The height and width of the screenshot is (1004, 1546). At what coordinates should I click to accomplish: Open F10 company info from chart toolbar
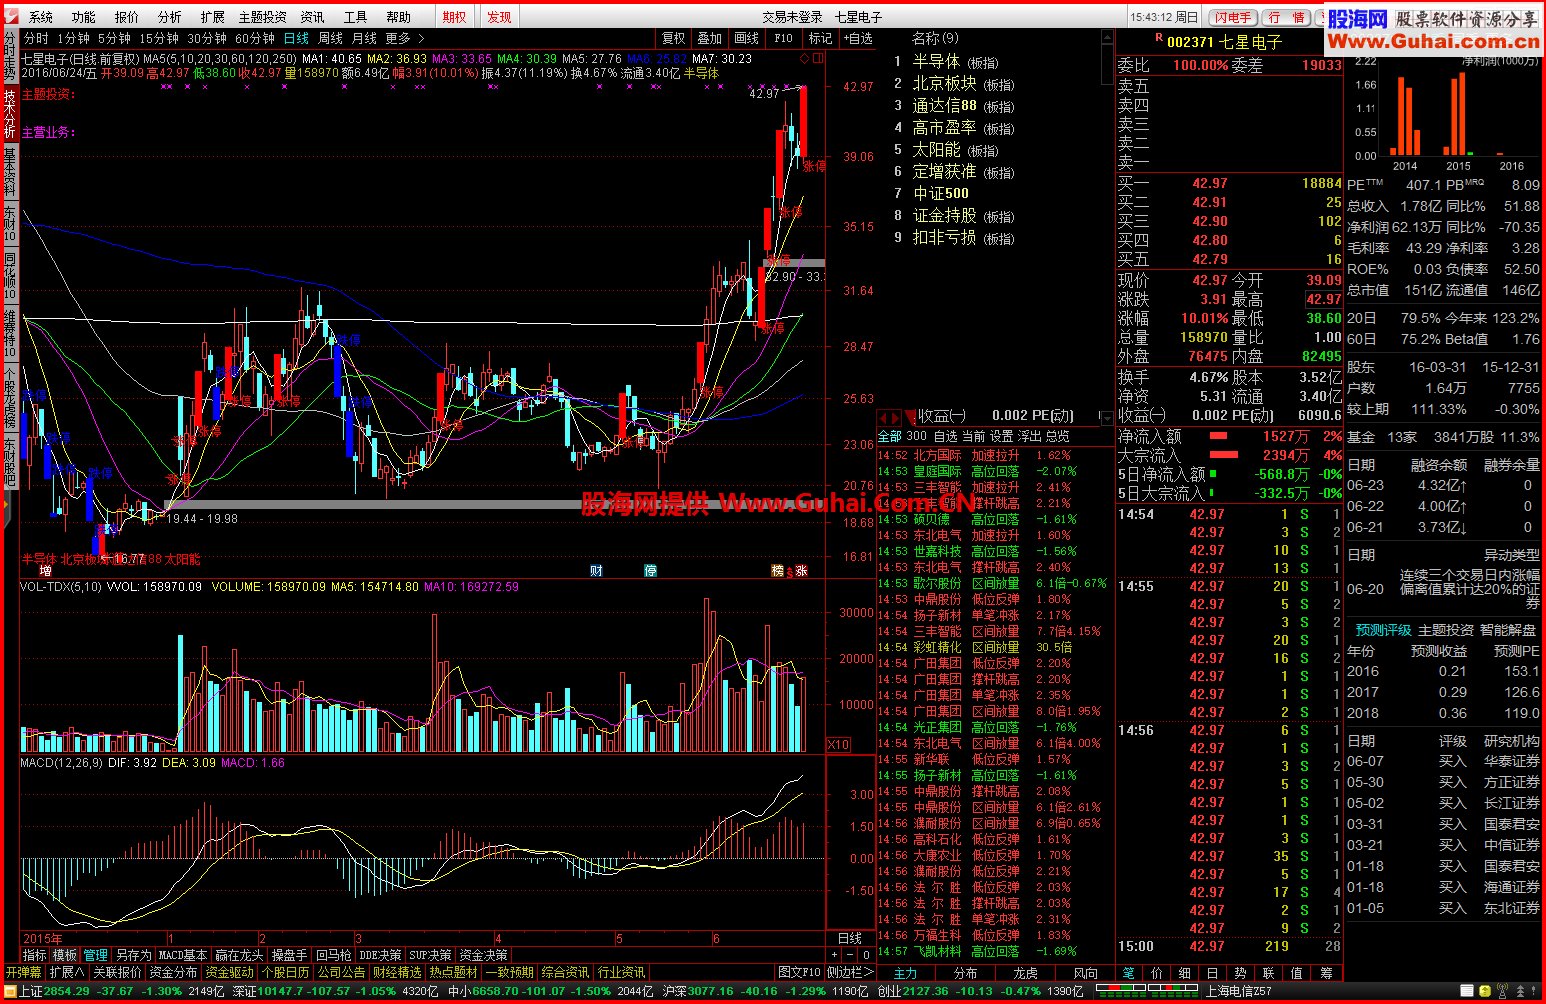(784, 38)
